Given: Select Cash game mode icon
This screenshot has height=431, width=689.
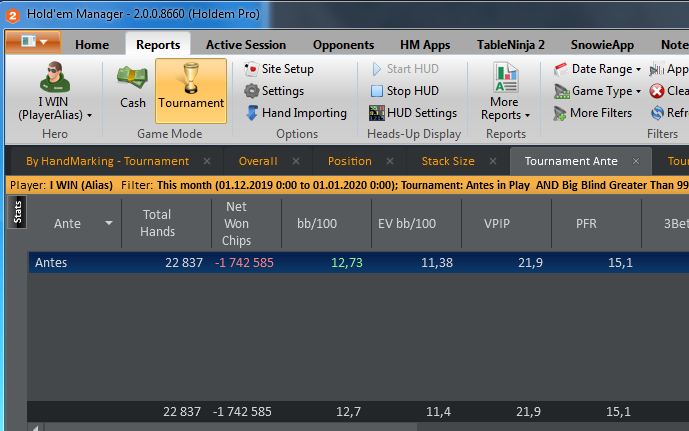Looking at the screenshot, I should [x=132, y=77].
